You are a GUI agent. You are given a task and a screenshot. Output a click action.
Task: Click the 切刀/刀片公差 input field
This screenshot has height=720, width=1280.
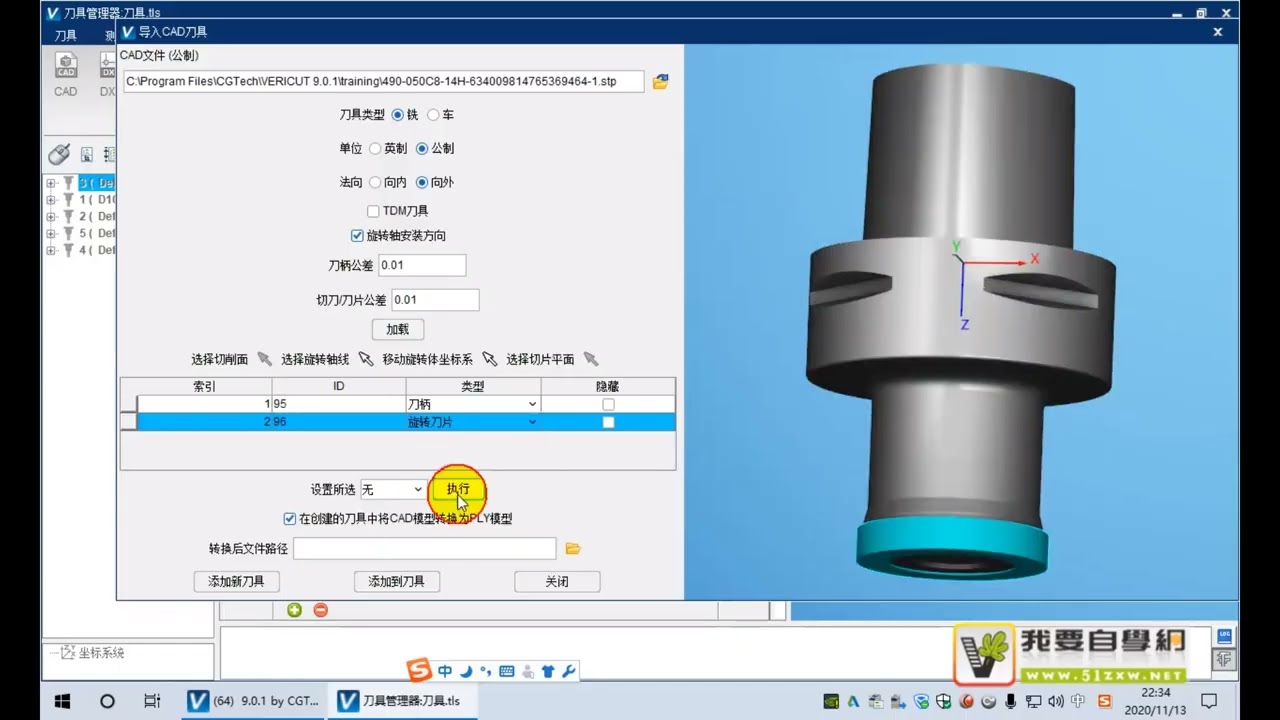click(435, 299)
